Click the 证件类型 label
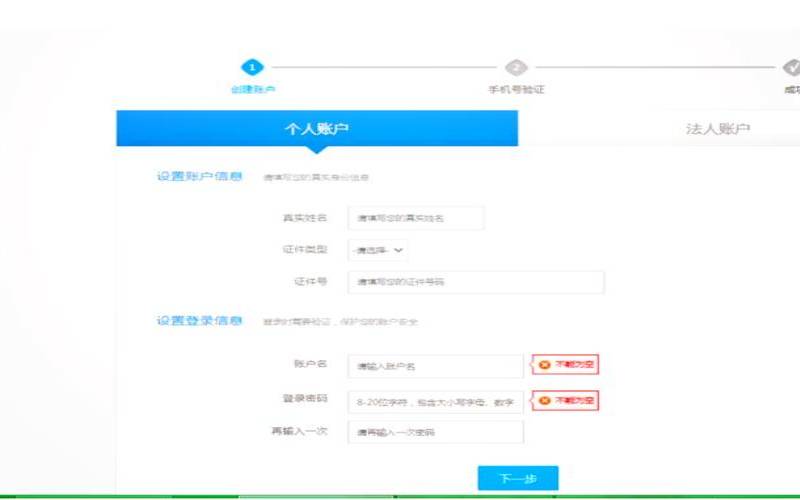The width and height of the screenshot is (800, 500). (x=305, y=249)
